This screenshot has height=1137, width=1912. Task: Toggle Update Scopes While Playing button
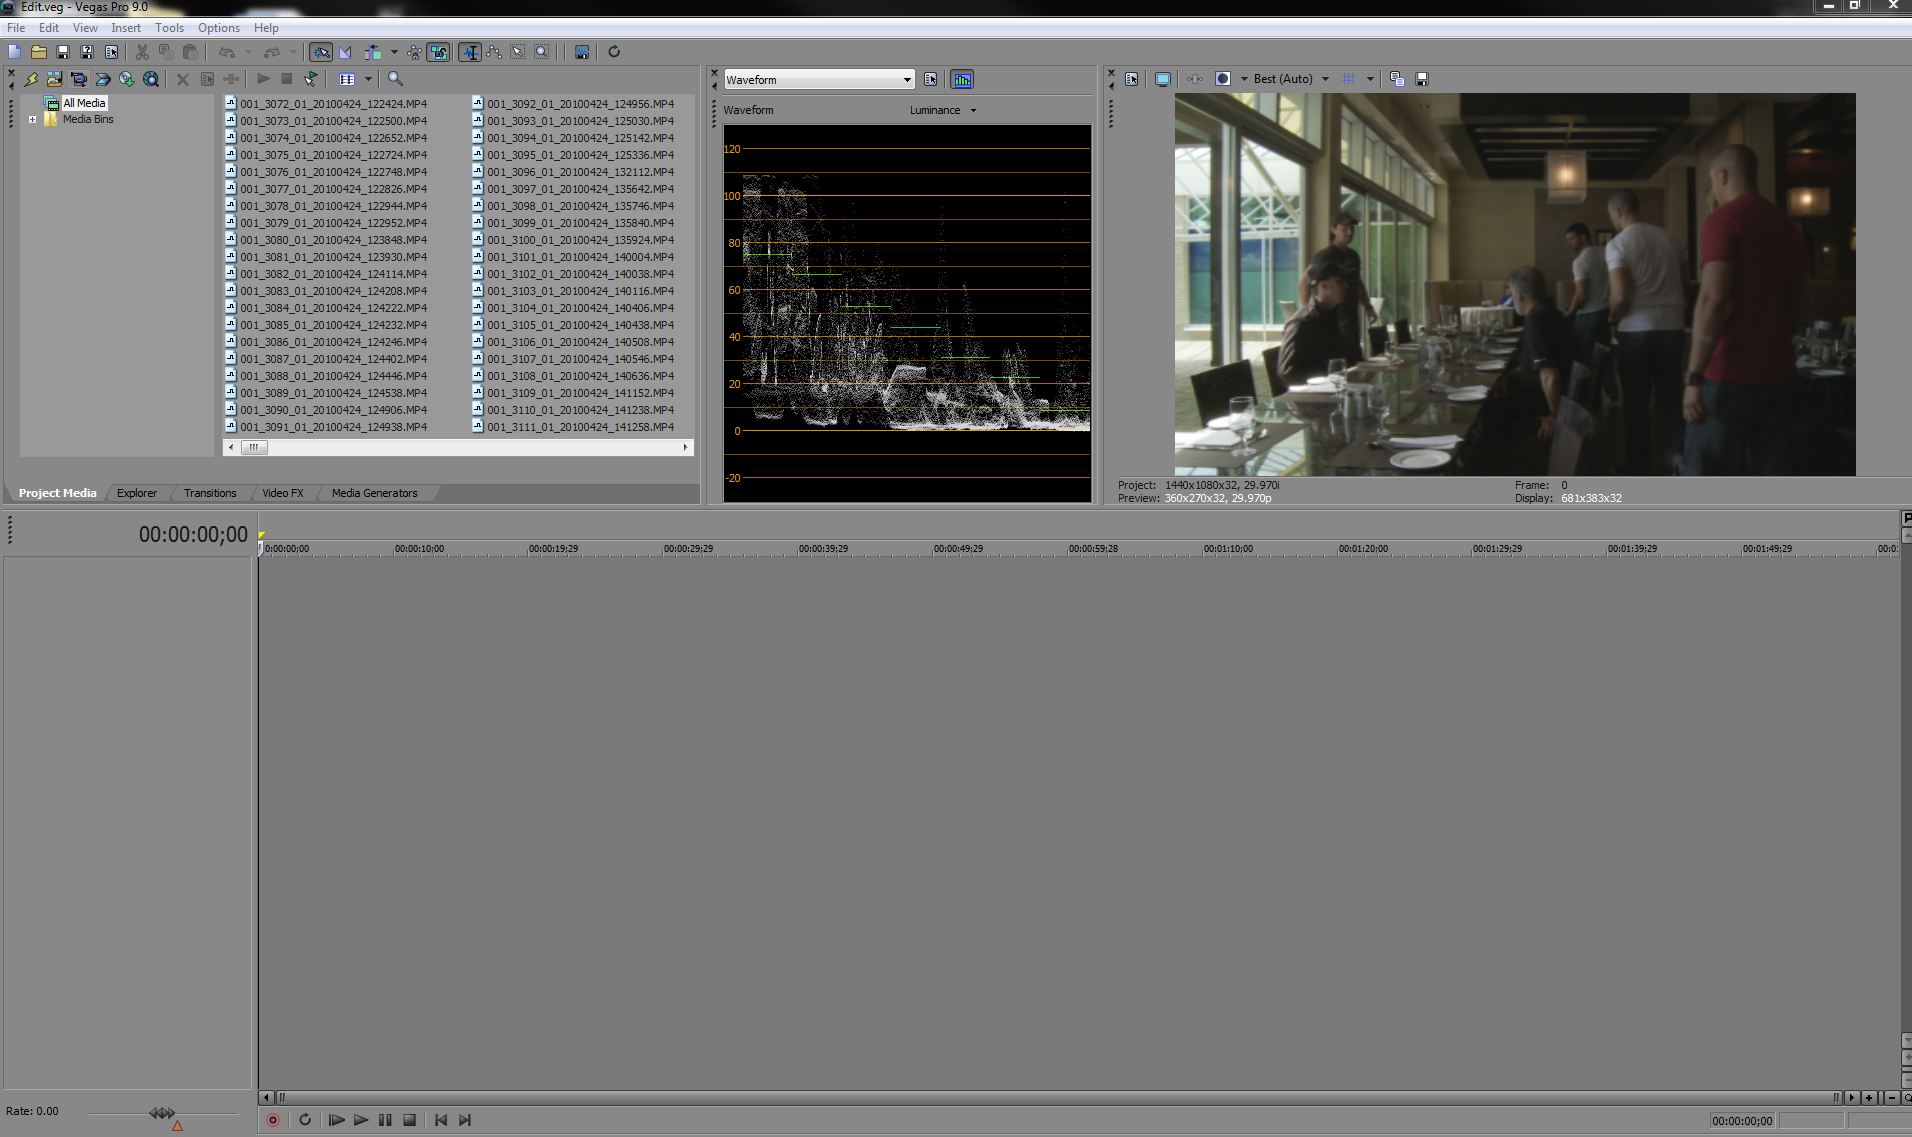[x=962, y=79]
